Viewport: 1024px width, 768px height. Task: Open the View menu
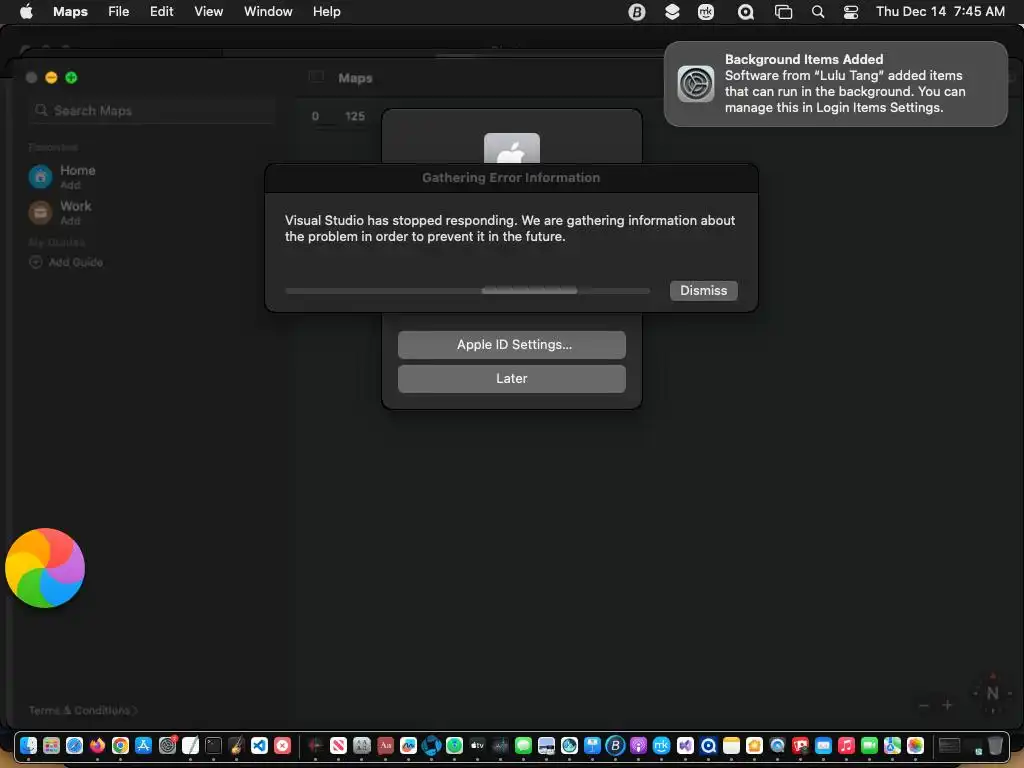(x=208, y=11)
